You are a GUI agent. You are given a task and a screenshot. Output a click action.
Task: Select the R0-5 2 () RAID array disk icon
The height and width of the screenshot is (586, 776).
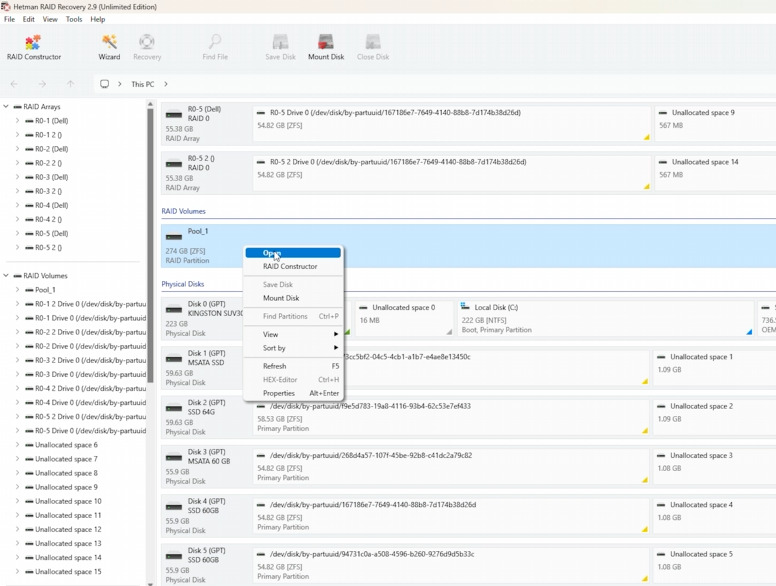(x=174, y=163)
